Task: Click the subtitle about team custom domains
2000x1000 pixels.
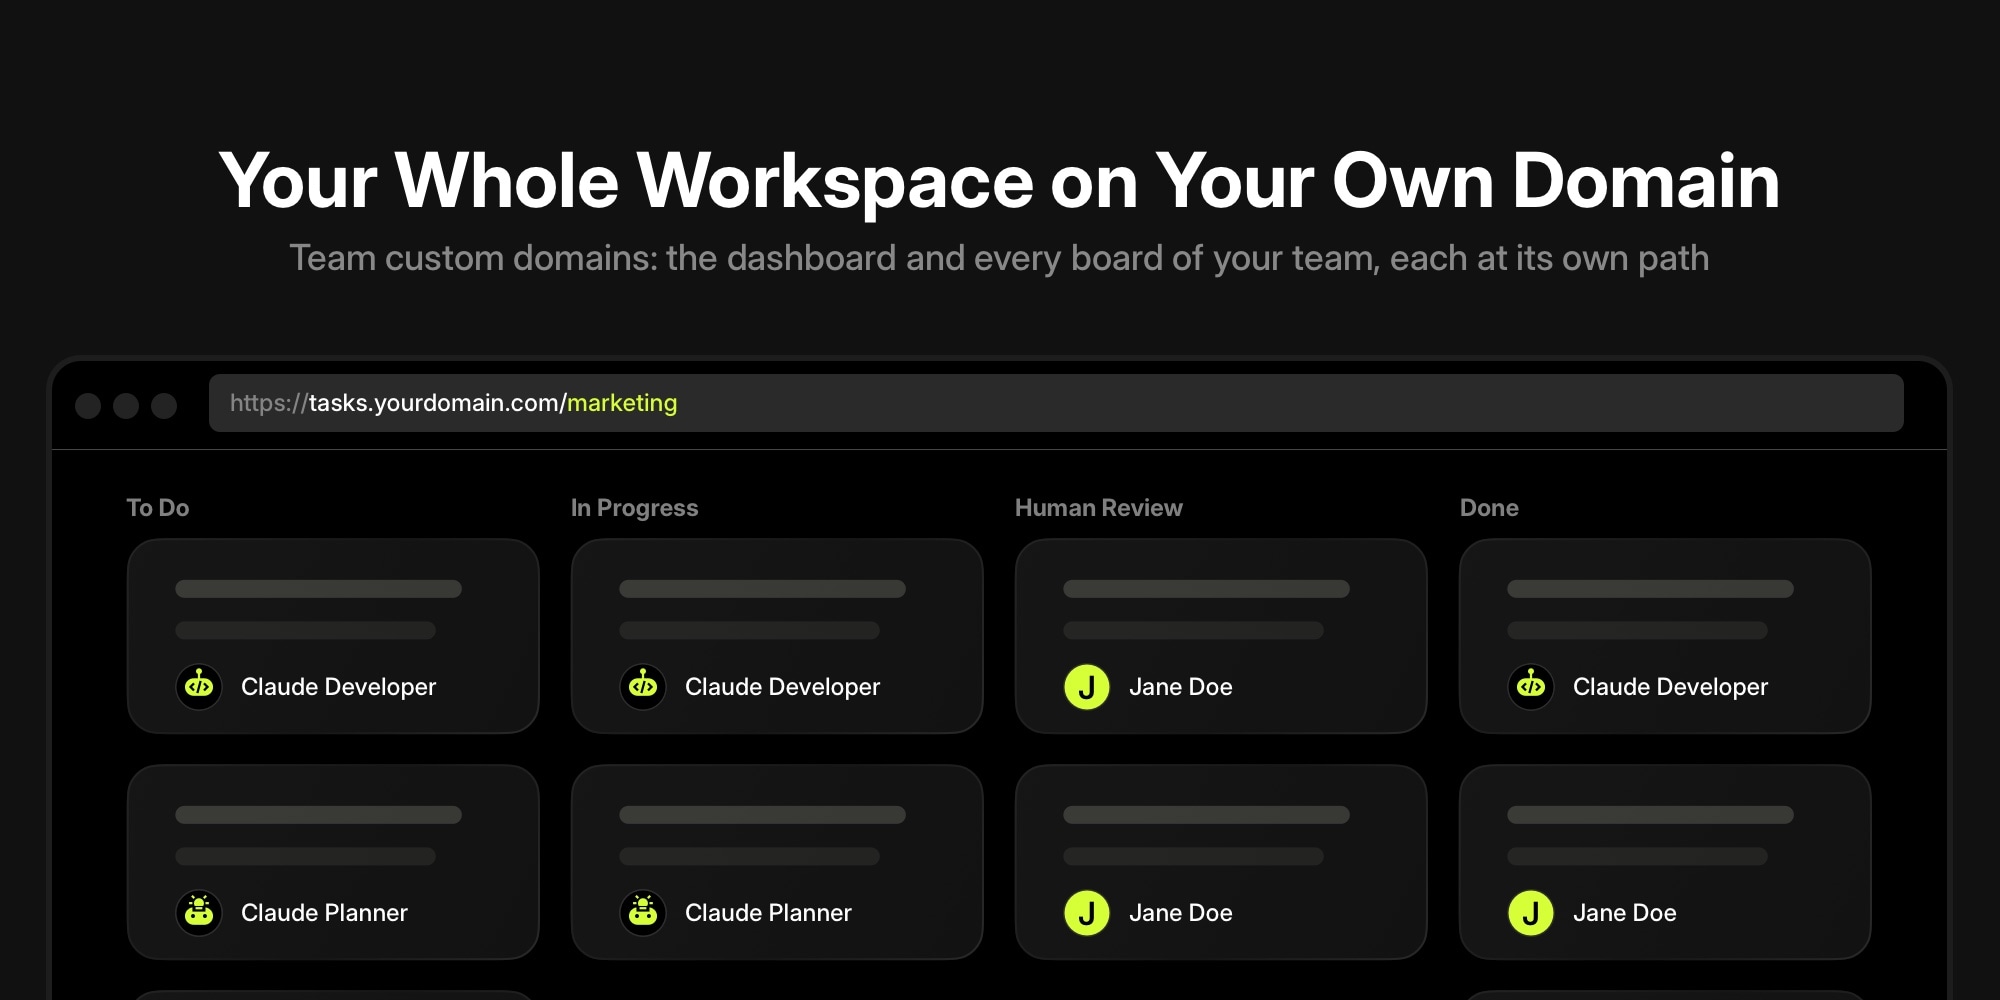Action: [999, 258]
